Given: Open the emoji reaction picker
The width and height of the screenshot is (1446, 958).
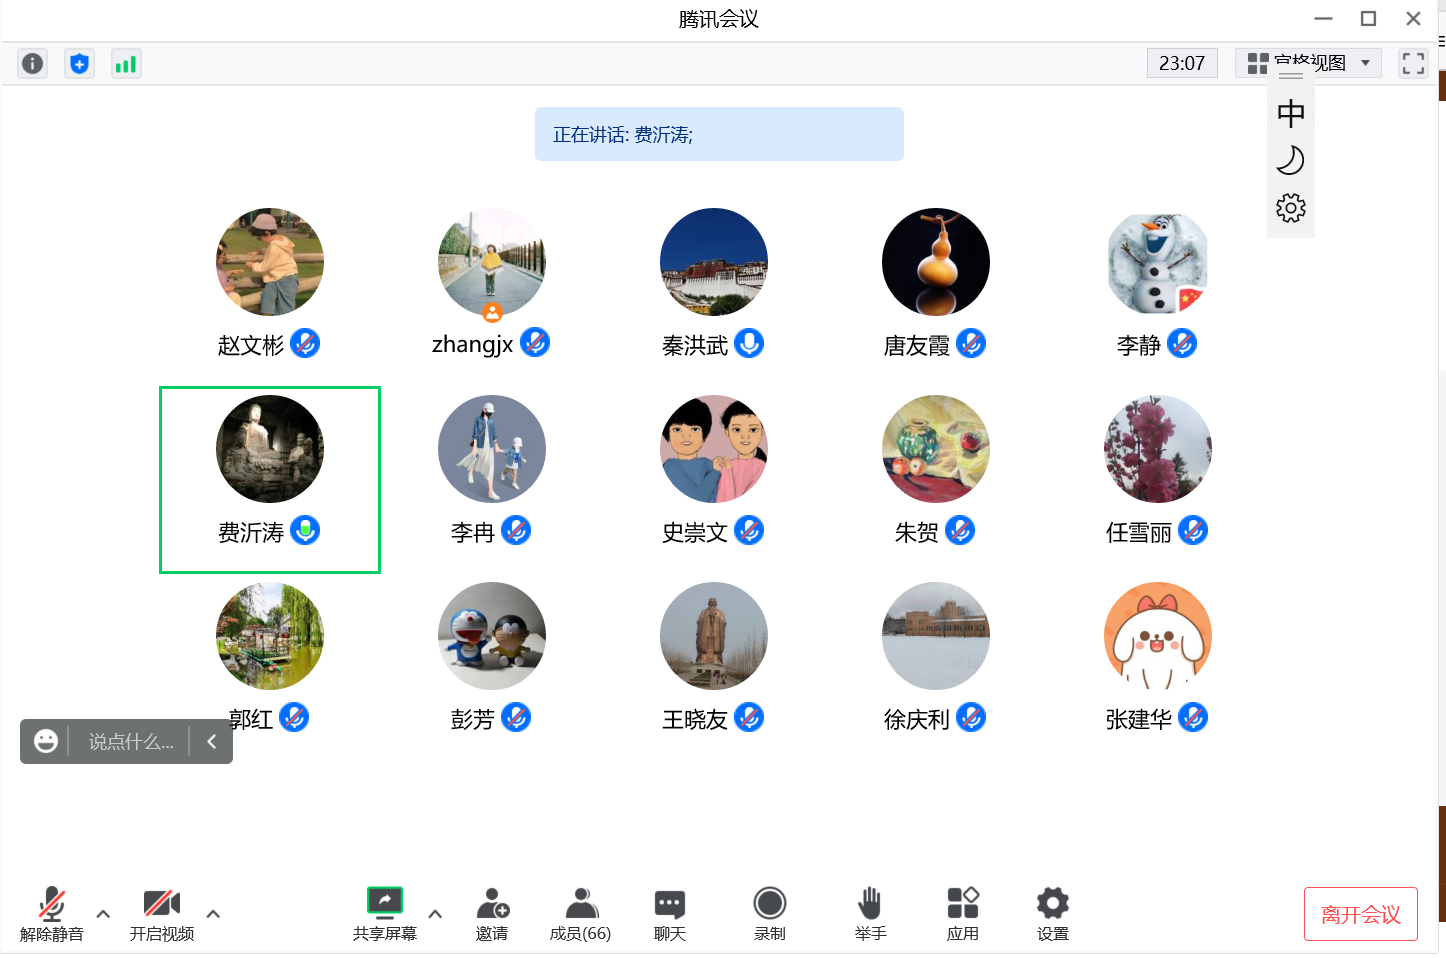Looking at the screenshot, I should (x=46, y=741).
